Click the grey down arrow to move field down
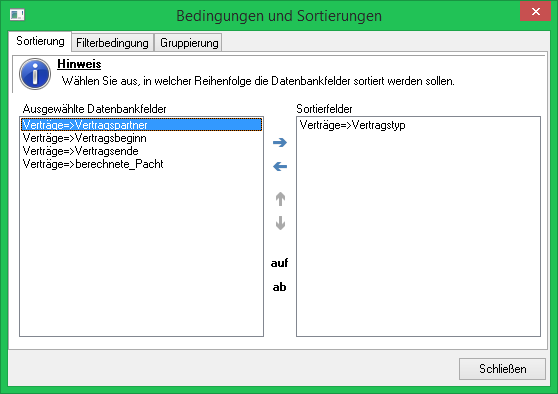This screenshot has width=558, height=394. tap(280, 223)
